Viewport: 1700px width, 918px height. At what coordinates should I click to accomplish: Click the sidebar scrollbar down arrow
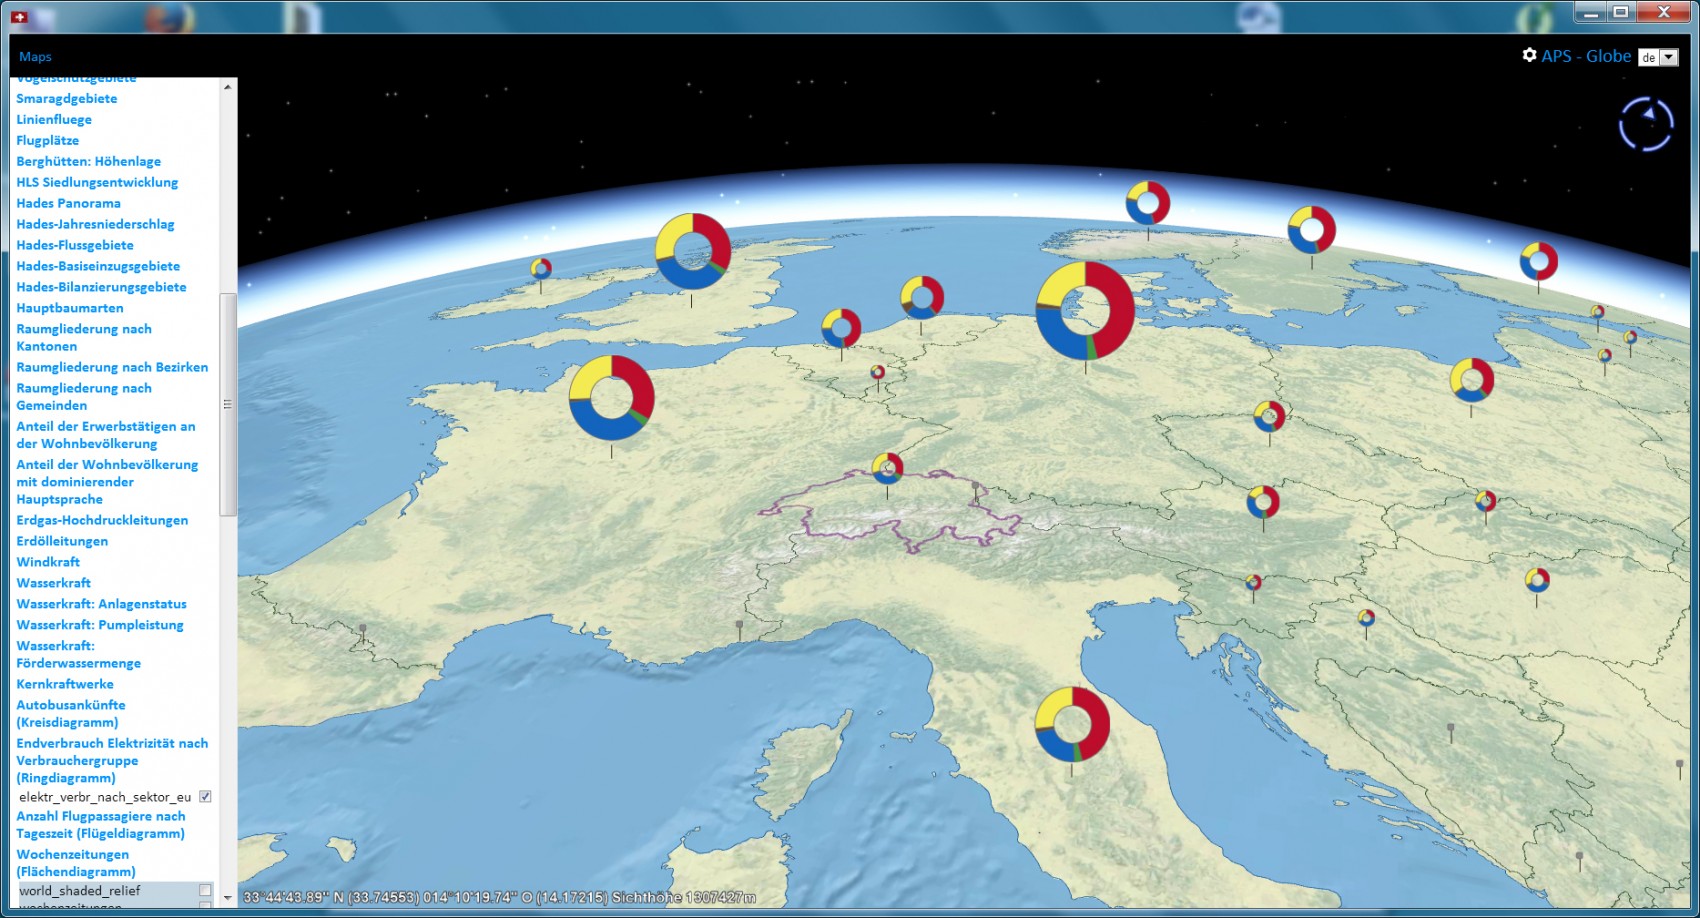point(228,897)
